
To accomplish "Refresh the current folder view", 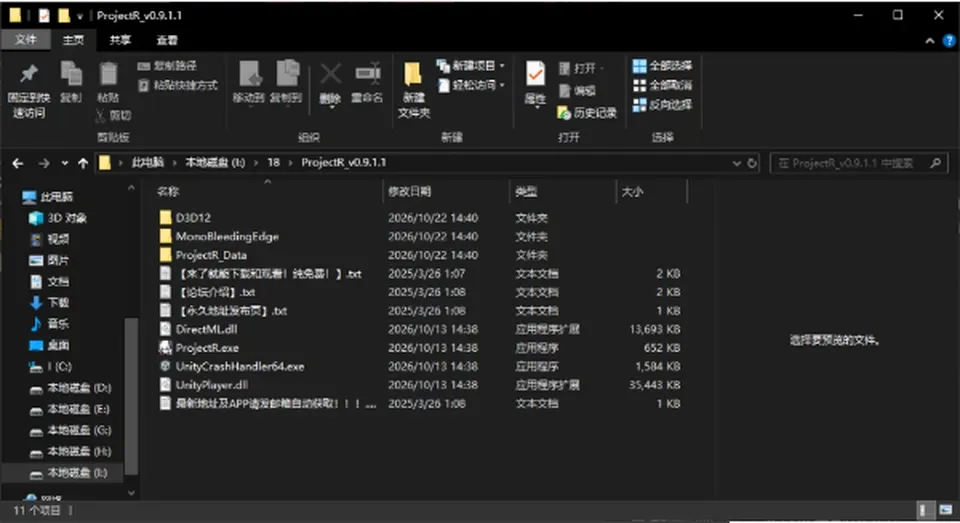I will tap(752, 164).
